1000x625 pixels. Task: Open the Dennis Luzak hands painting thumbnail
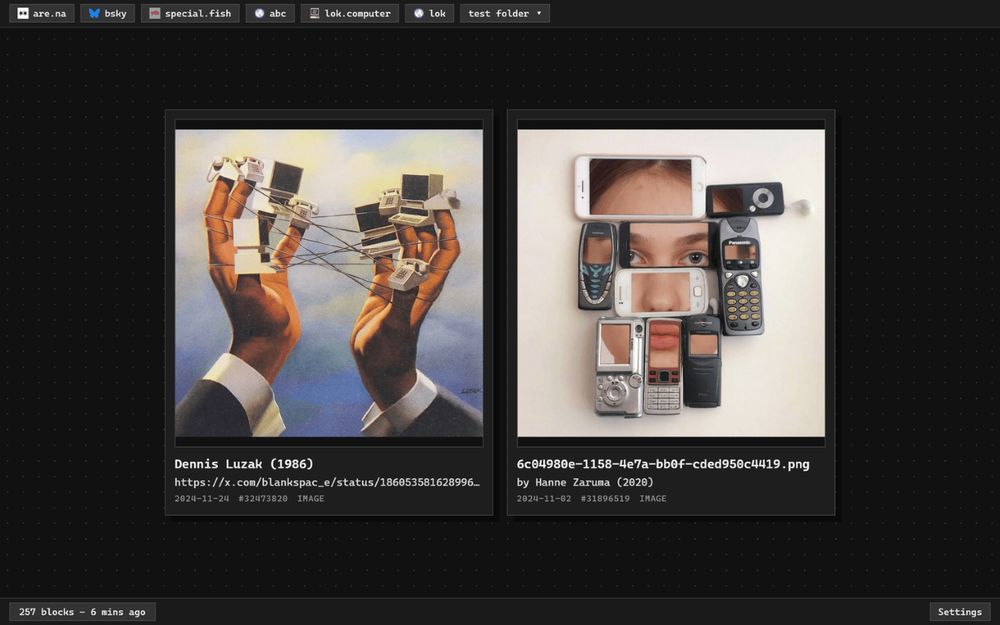(x=329, y=283)
